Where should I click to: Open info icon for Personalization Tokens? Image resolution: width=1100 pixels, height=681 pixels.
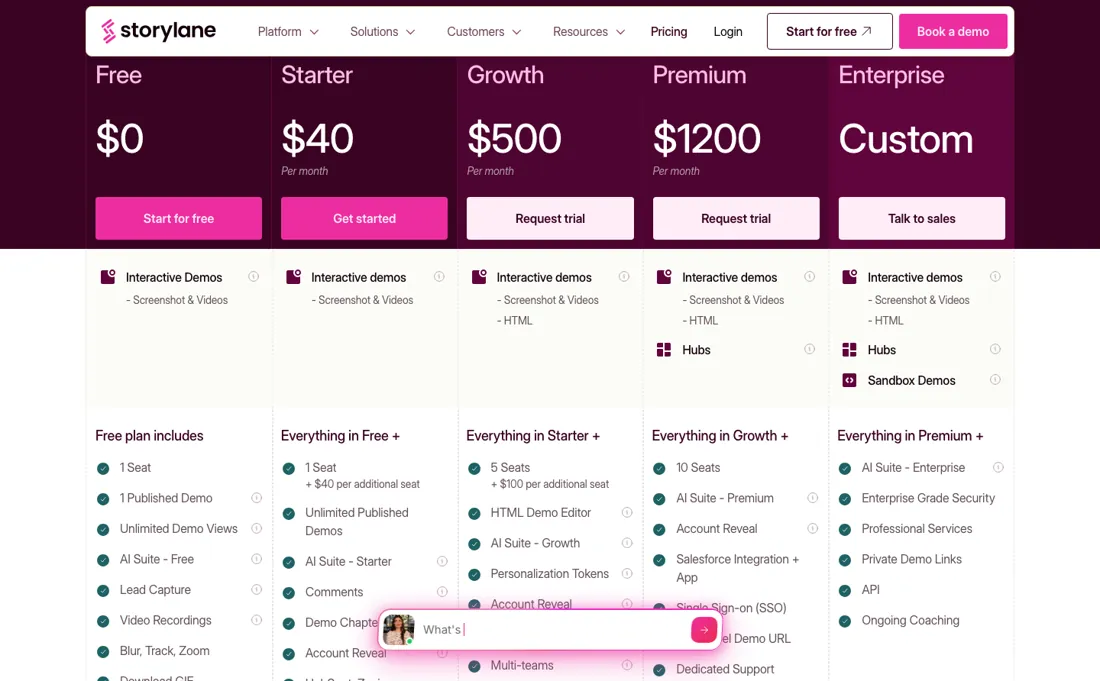pos(627,574)
